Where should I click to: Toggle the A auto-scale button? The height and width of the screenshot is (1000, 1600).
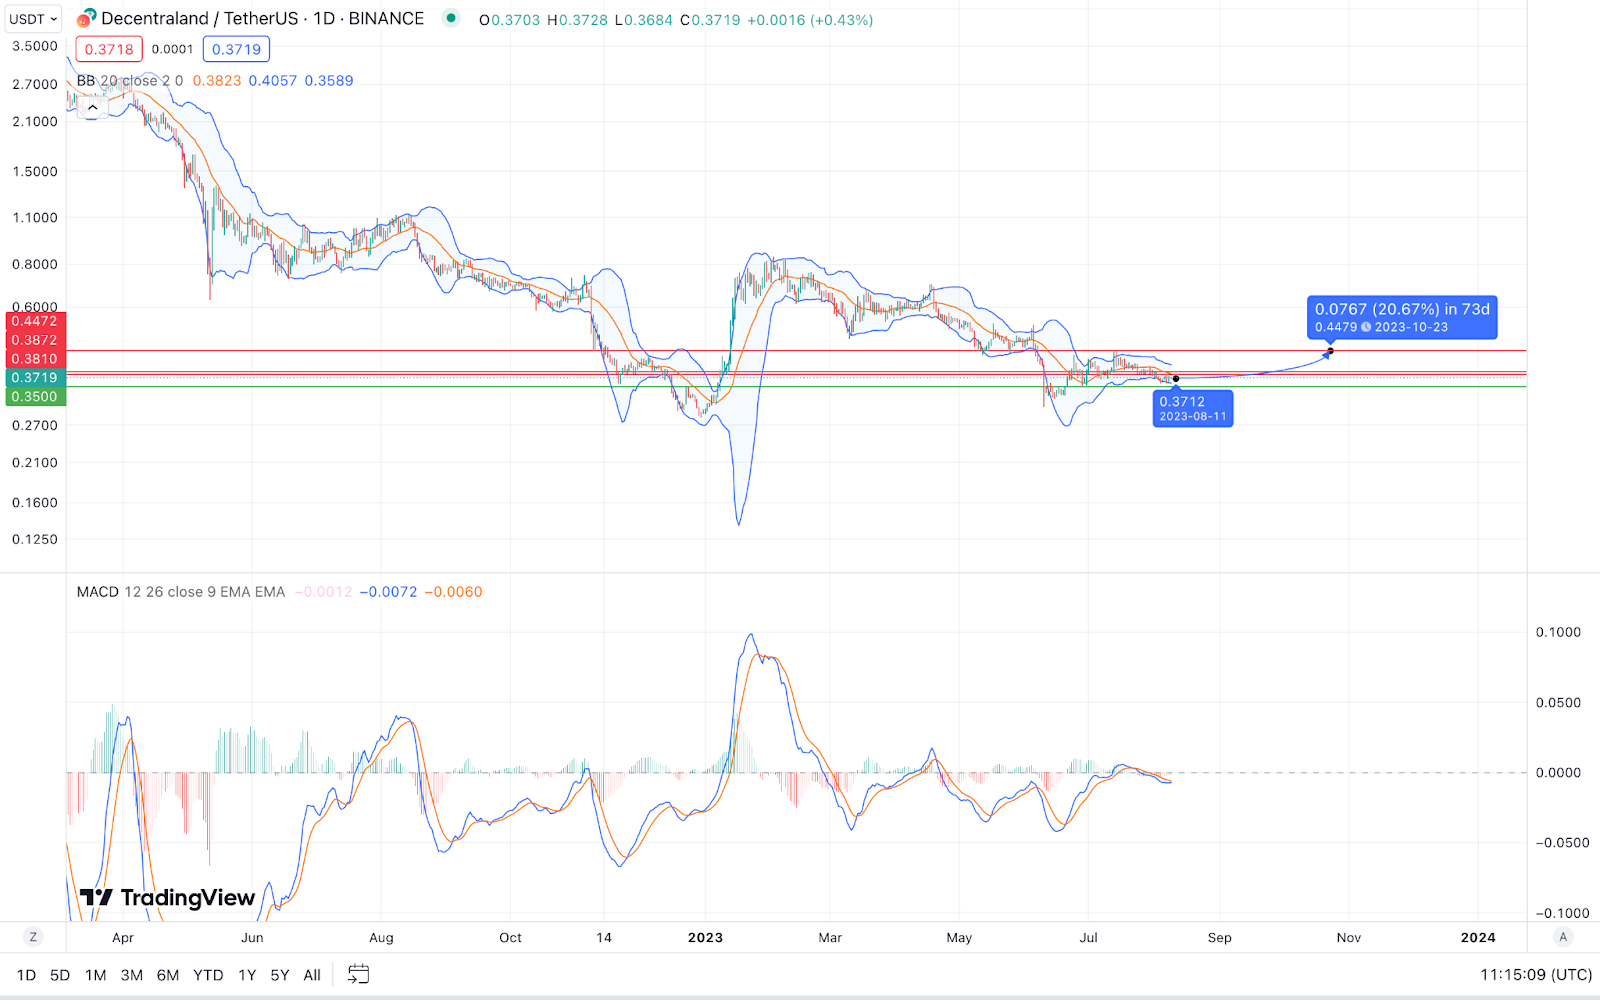tap(1563, 937)
